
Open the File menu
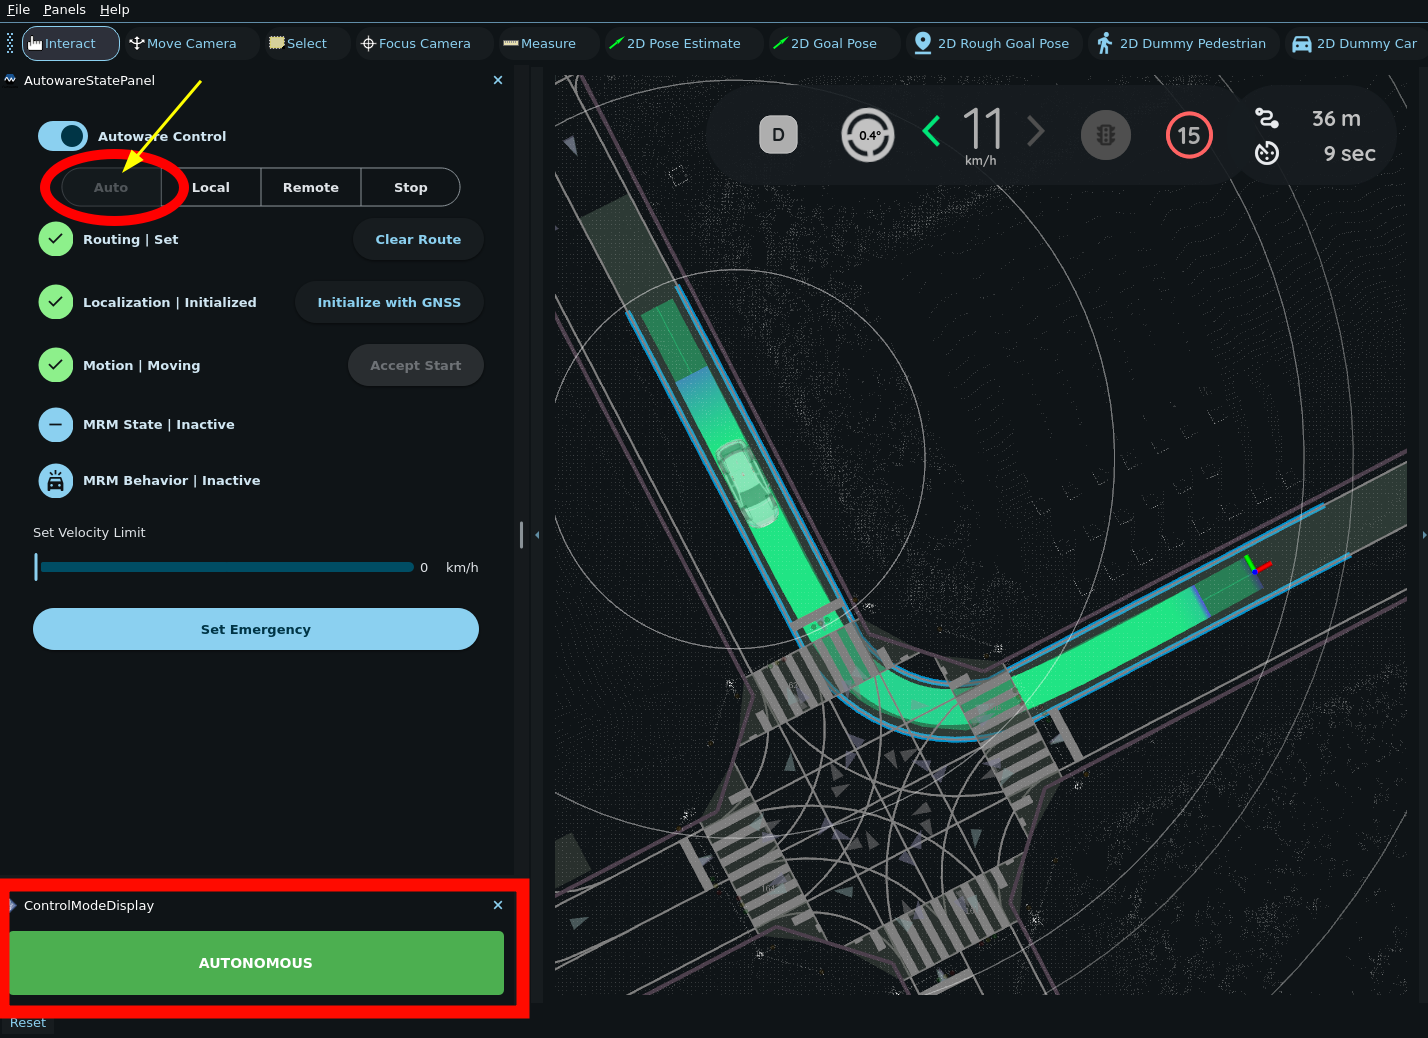(x=18, y=10)
